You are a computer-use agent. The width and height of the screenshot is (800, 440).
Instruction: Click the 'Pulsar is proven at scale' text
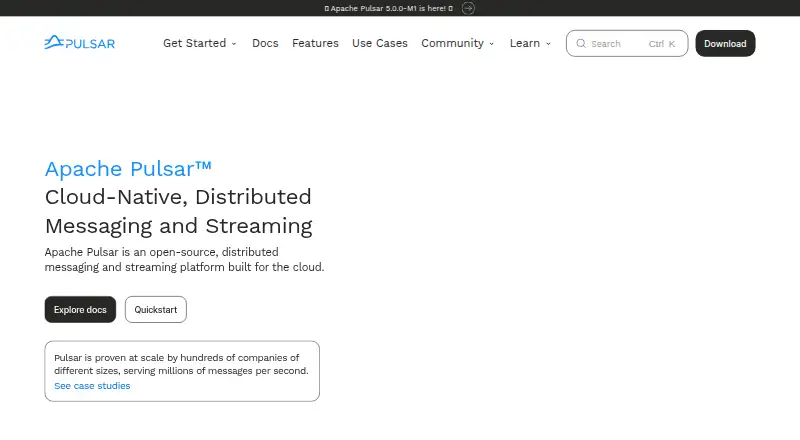(x=181, y=364)
